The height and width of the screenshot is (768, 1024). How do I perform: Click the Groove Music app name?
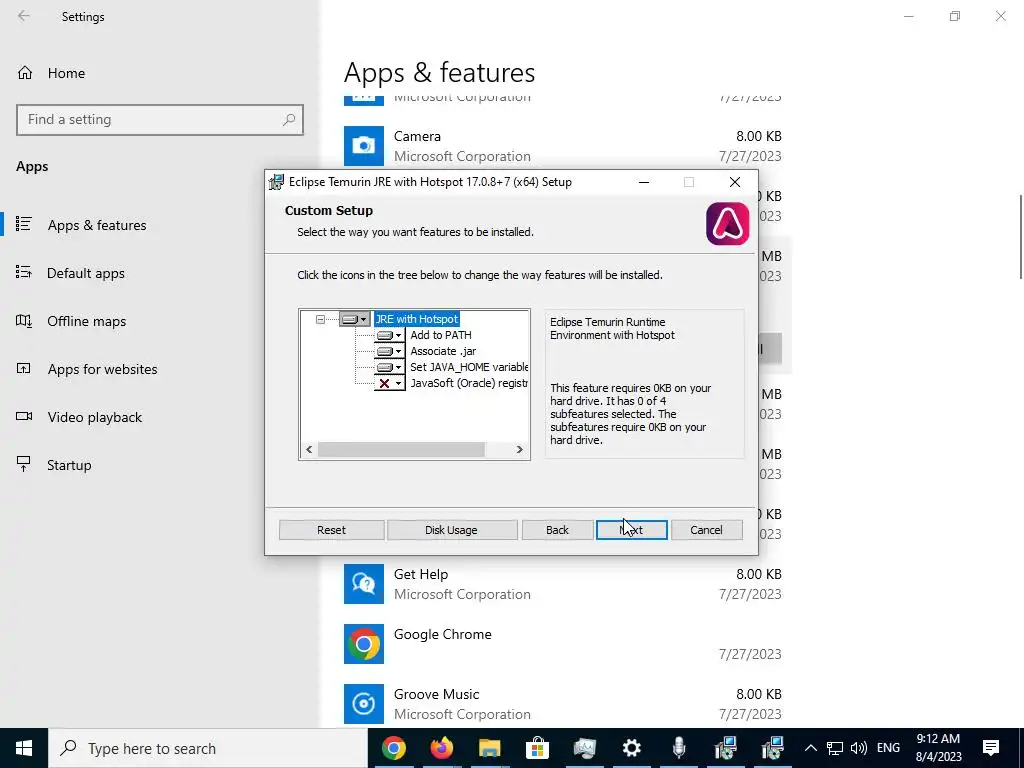436,694
